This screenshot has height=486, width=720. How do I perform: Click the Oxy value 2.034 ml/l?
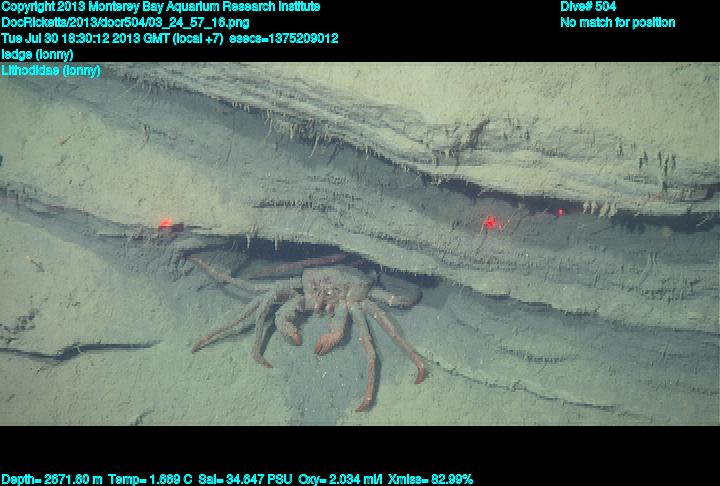[x=340, y=479]
